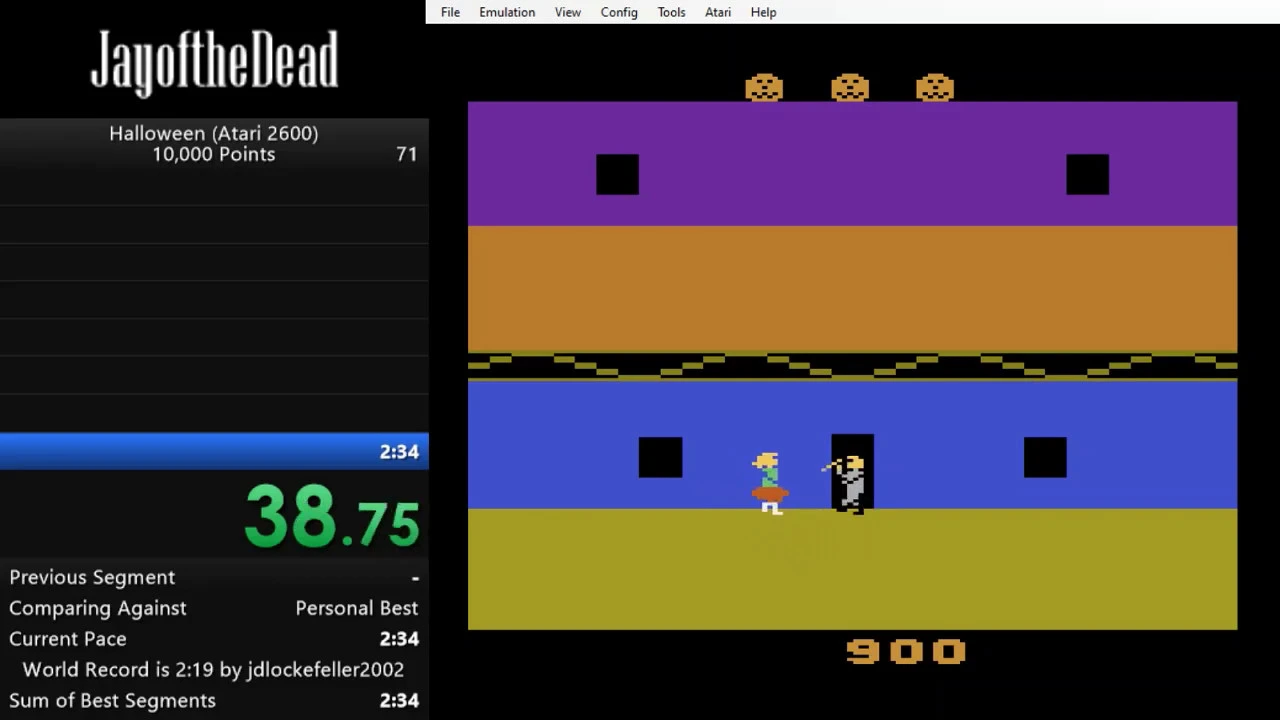Click the lower floor leftmost black window
The height and width of the screenshot is (720, 1280).
(x=660, y=457)
